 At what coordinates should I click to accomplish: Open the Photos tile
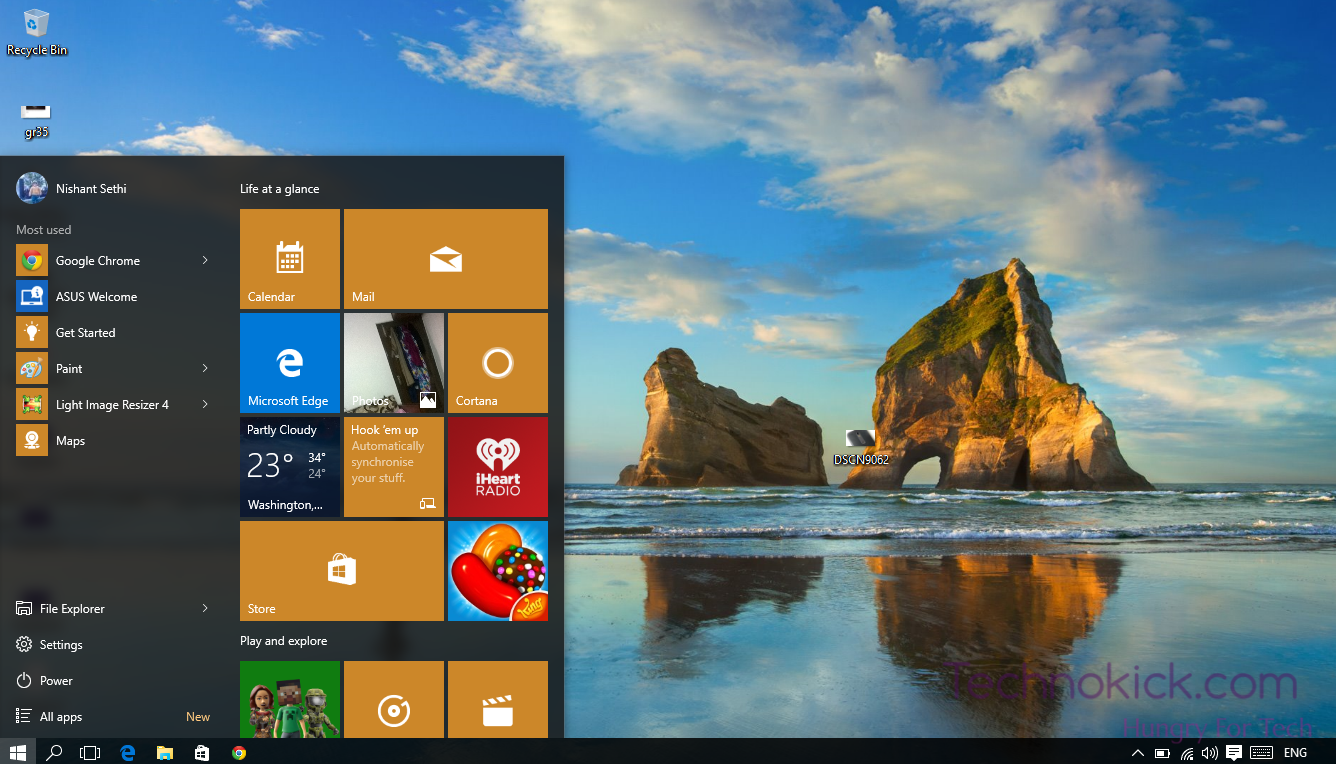tap(393, 362)
